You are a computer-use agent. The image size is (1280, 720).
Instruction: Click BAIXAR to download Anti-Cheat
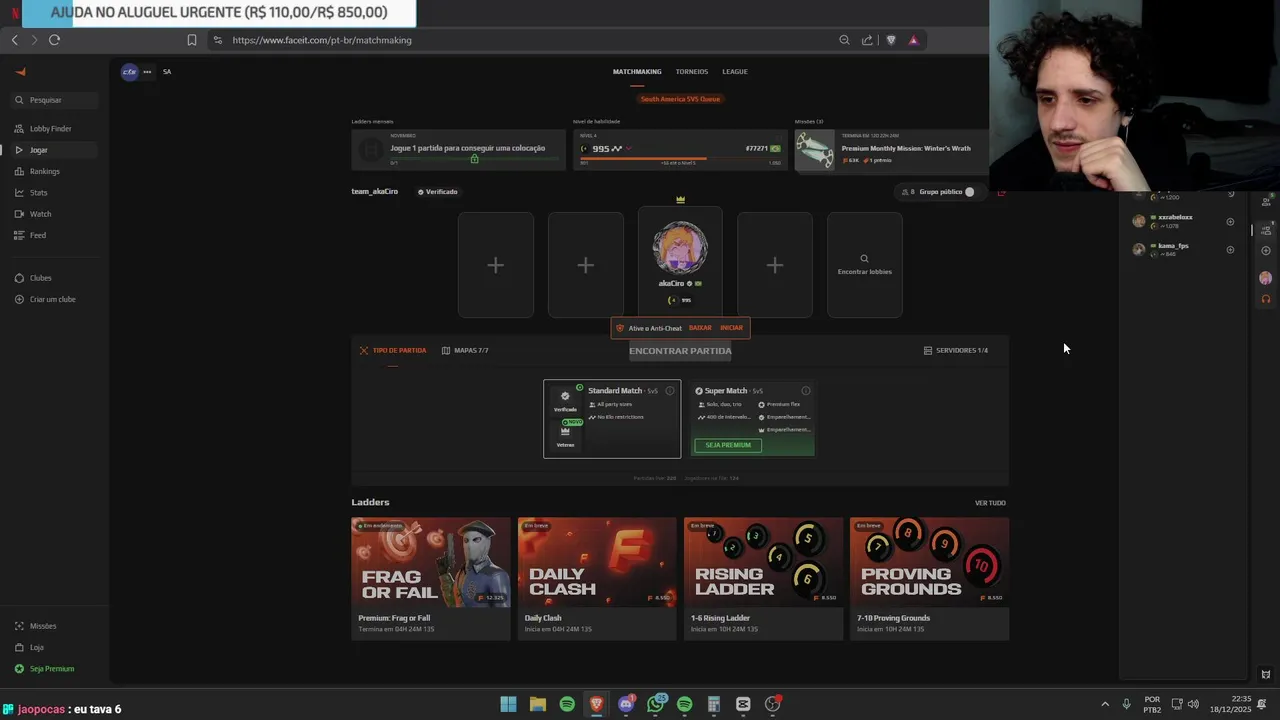[700, 328]
